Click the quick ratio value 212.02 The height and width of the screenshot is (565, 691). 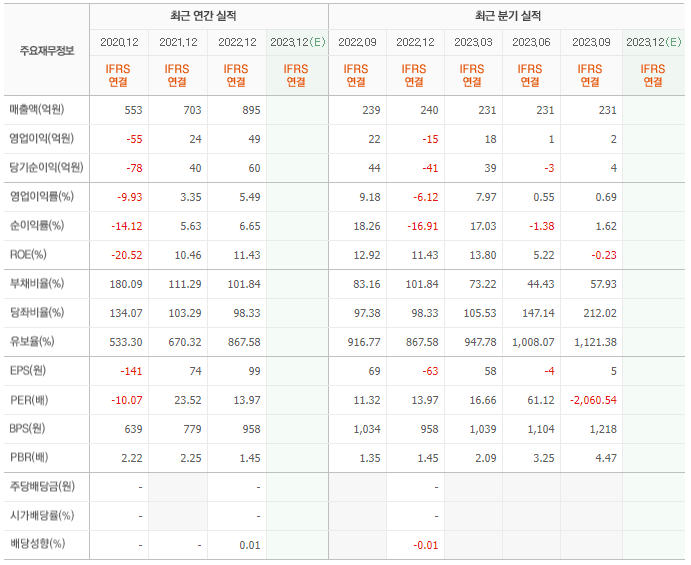click(x=600, y=314)
